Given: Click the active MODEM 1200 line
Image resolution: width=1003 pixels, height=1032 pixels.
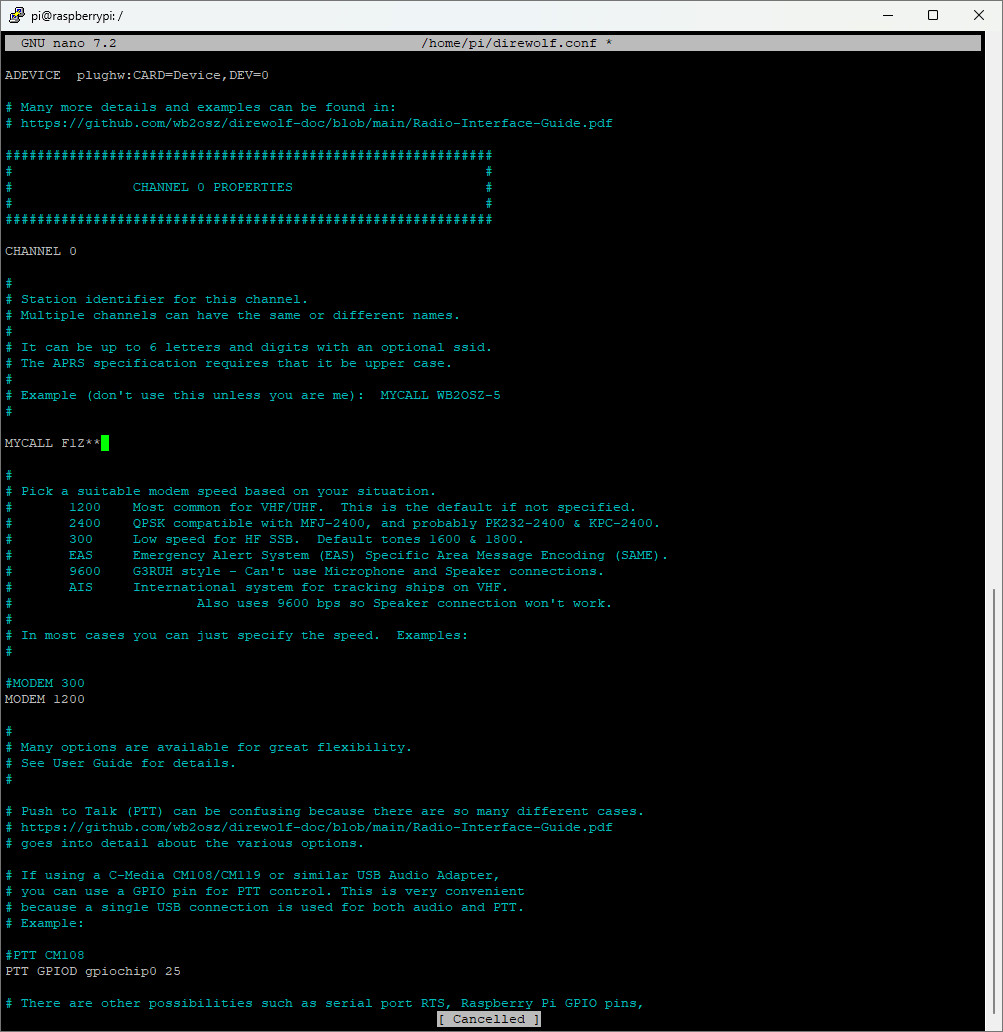Looking at the screenshot, I should (45, 699).
